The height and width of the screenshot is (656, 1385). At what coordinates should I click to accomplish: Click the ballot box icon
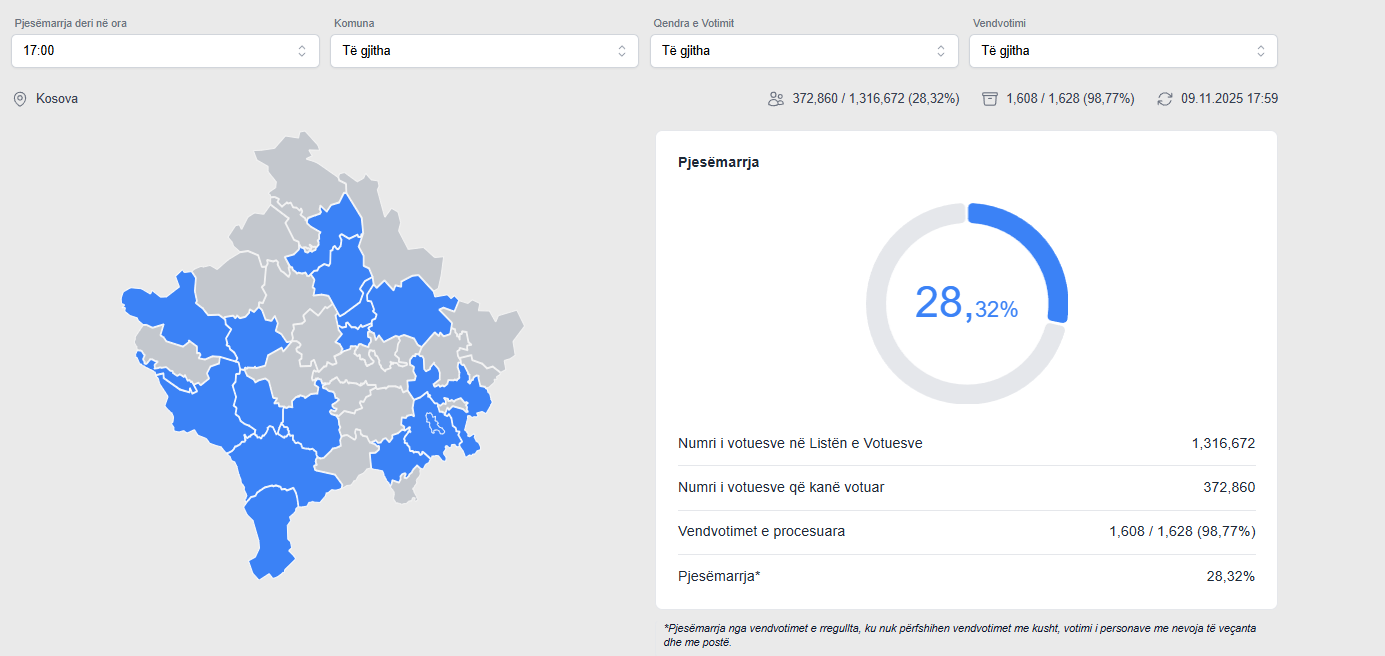(x=990, y=99)
